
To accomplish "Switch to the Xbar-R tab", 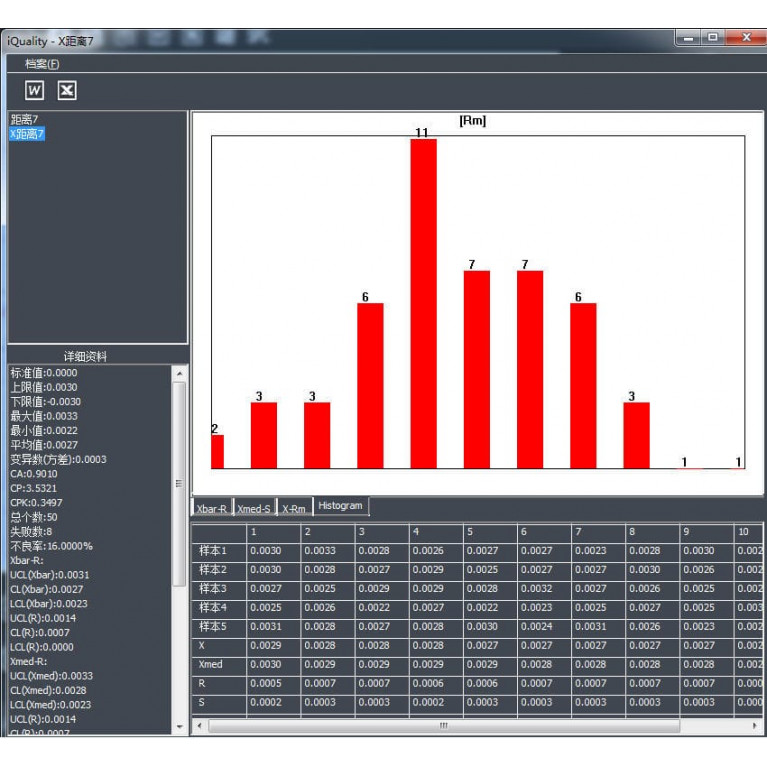I will tap(211, 509).
